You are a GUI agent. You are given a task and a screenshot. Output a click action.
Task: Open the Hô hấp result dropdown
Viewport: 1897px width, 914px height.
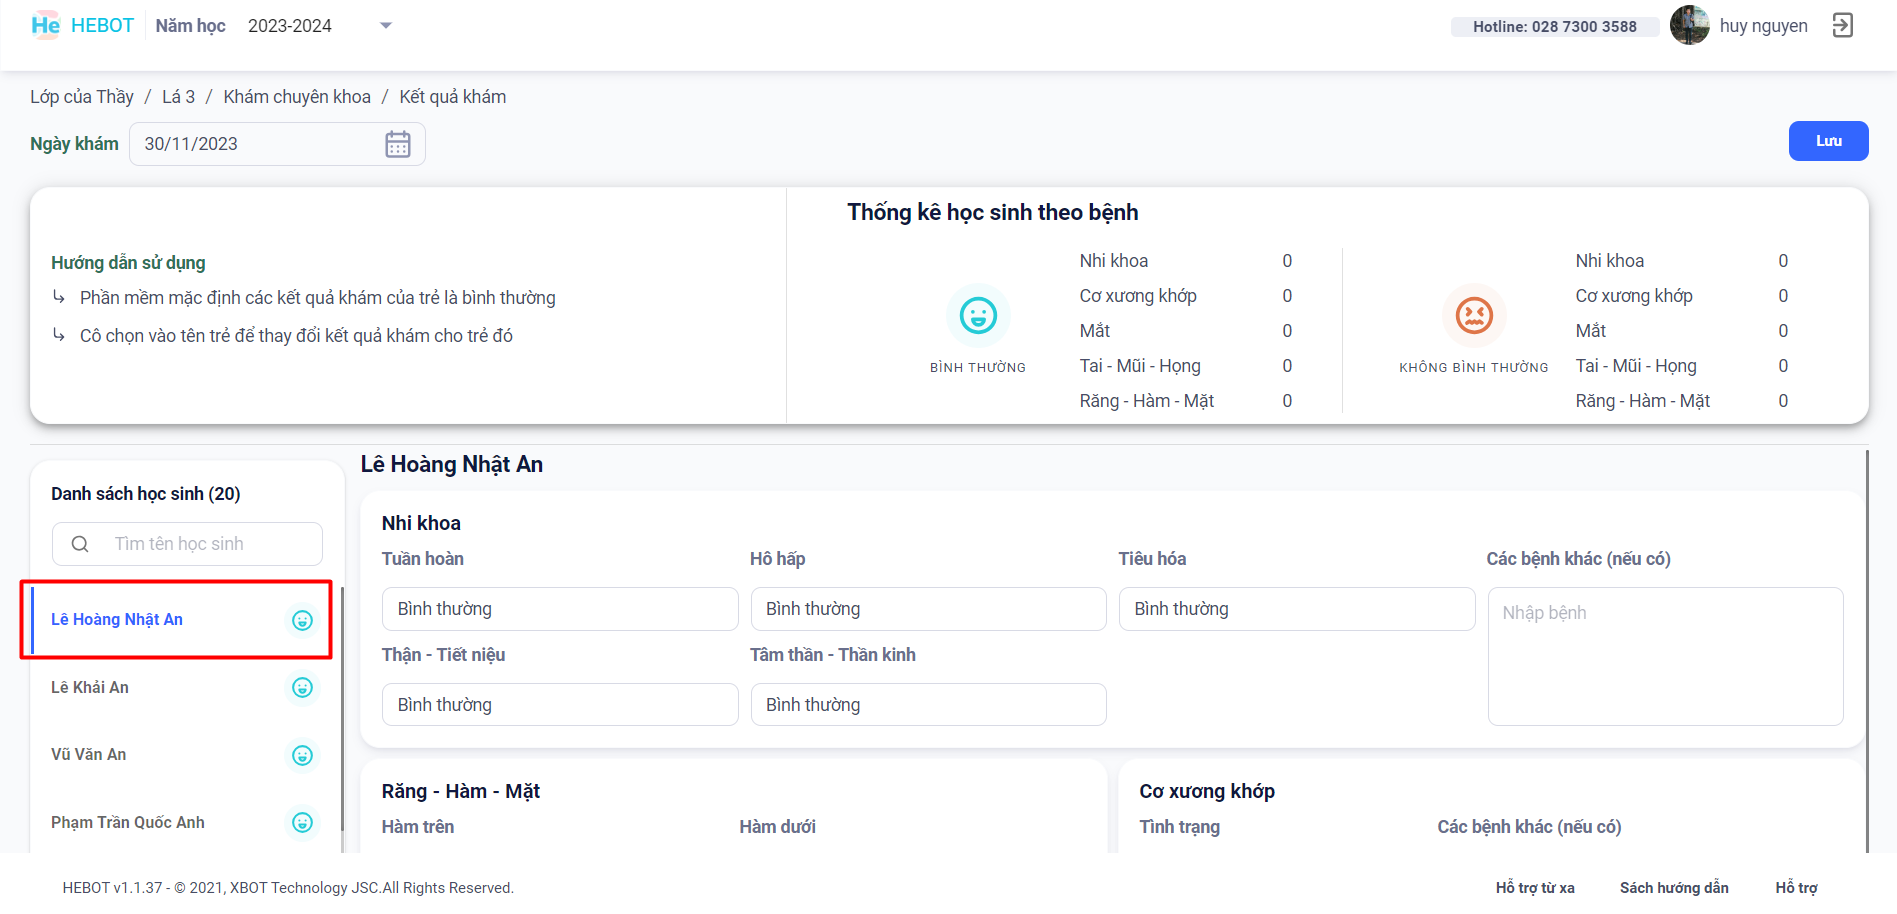click(927, 609)
